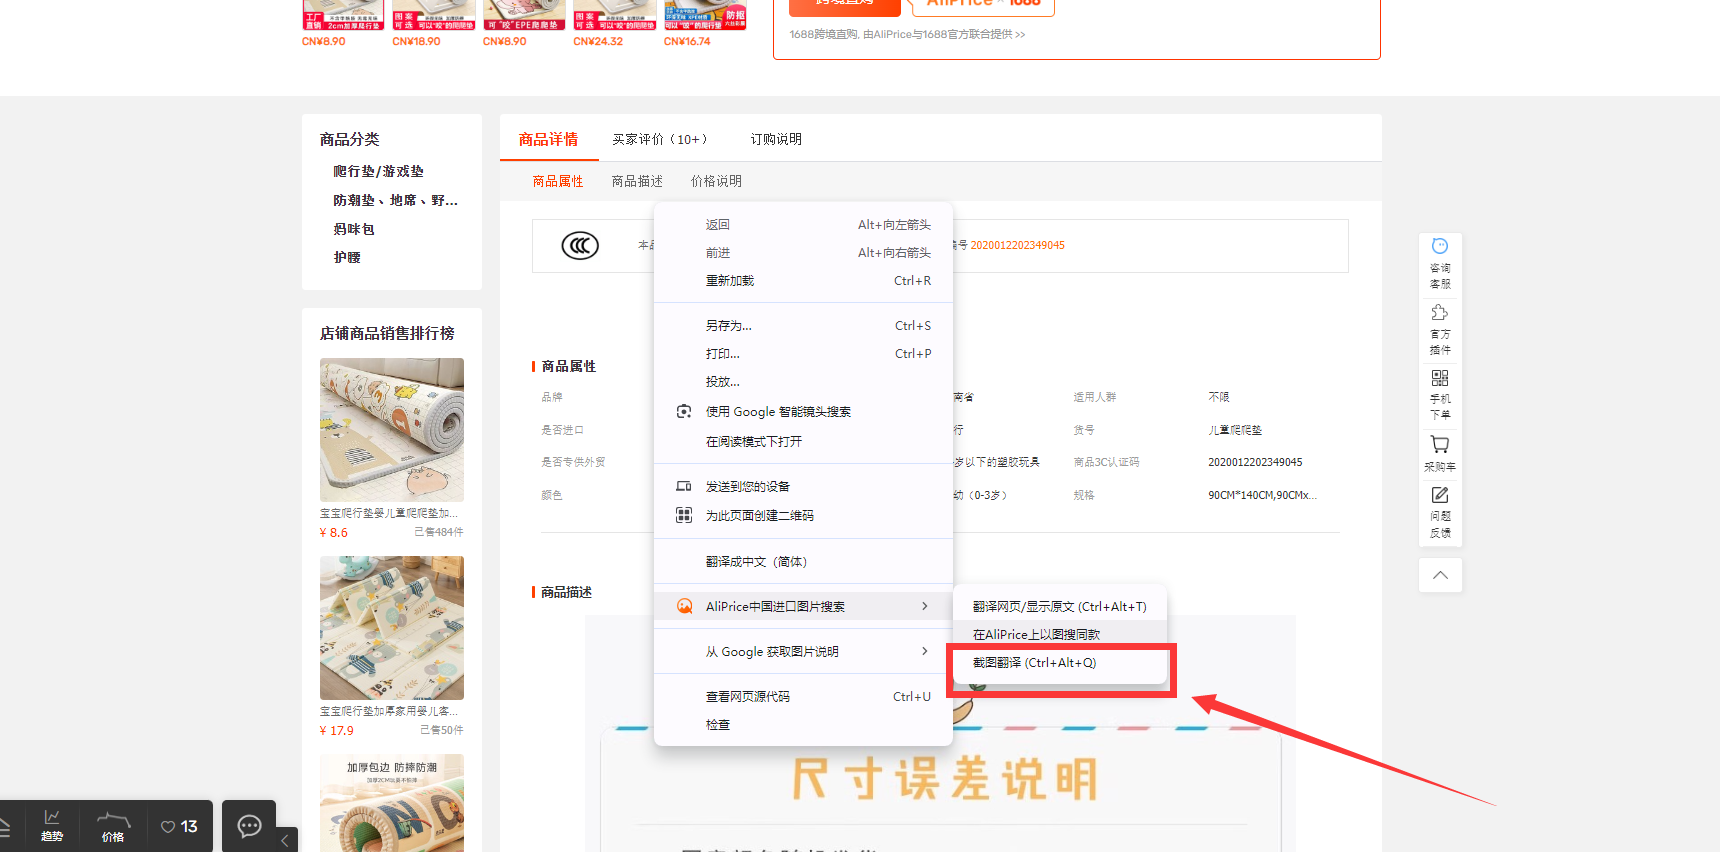Open product title 宝宝爬行垫加厚家用婴儿客...
Screen dimensions: 1720x852
click(389, 711)
